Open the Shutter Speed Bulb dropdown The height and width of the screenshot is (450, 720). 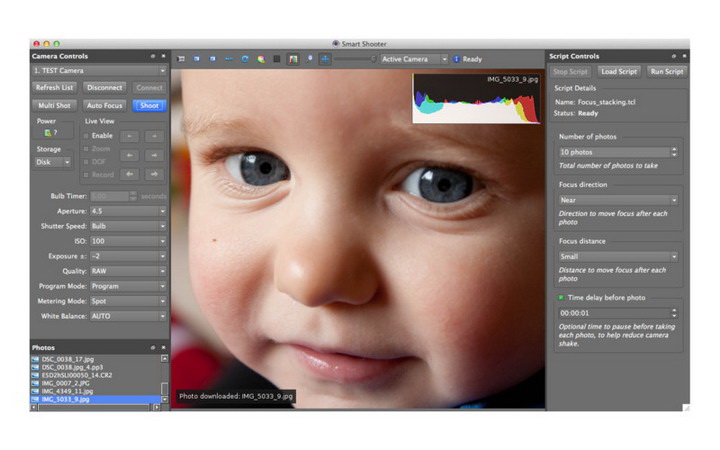(128, 226)
